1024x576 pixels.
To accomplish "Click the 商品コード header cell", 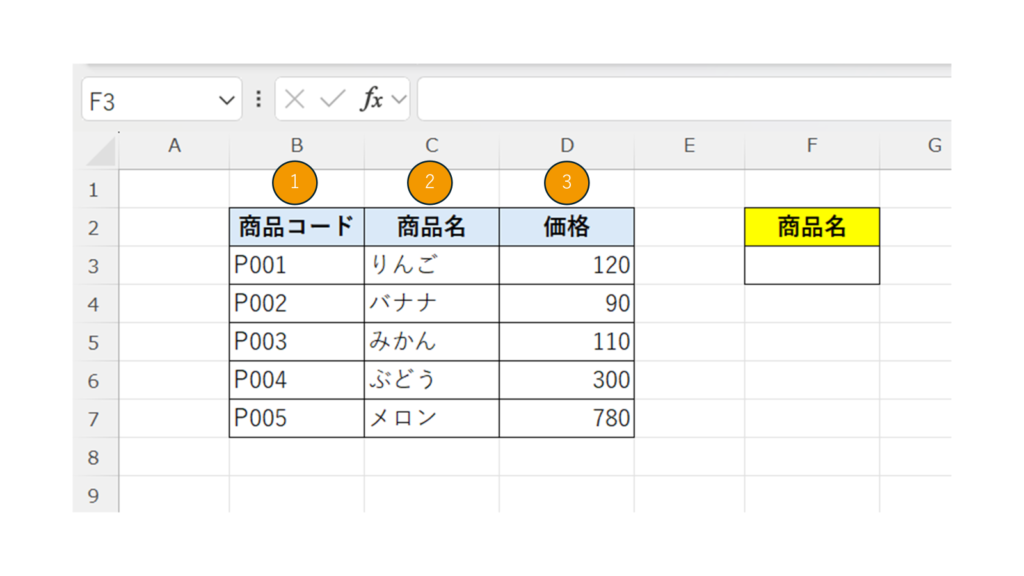I will (296, 228).
